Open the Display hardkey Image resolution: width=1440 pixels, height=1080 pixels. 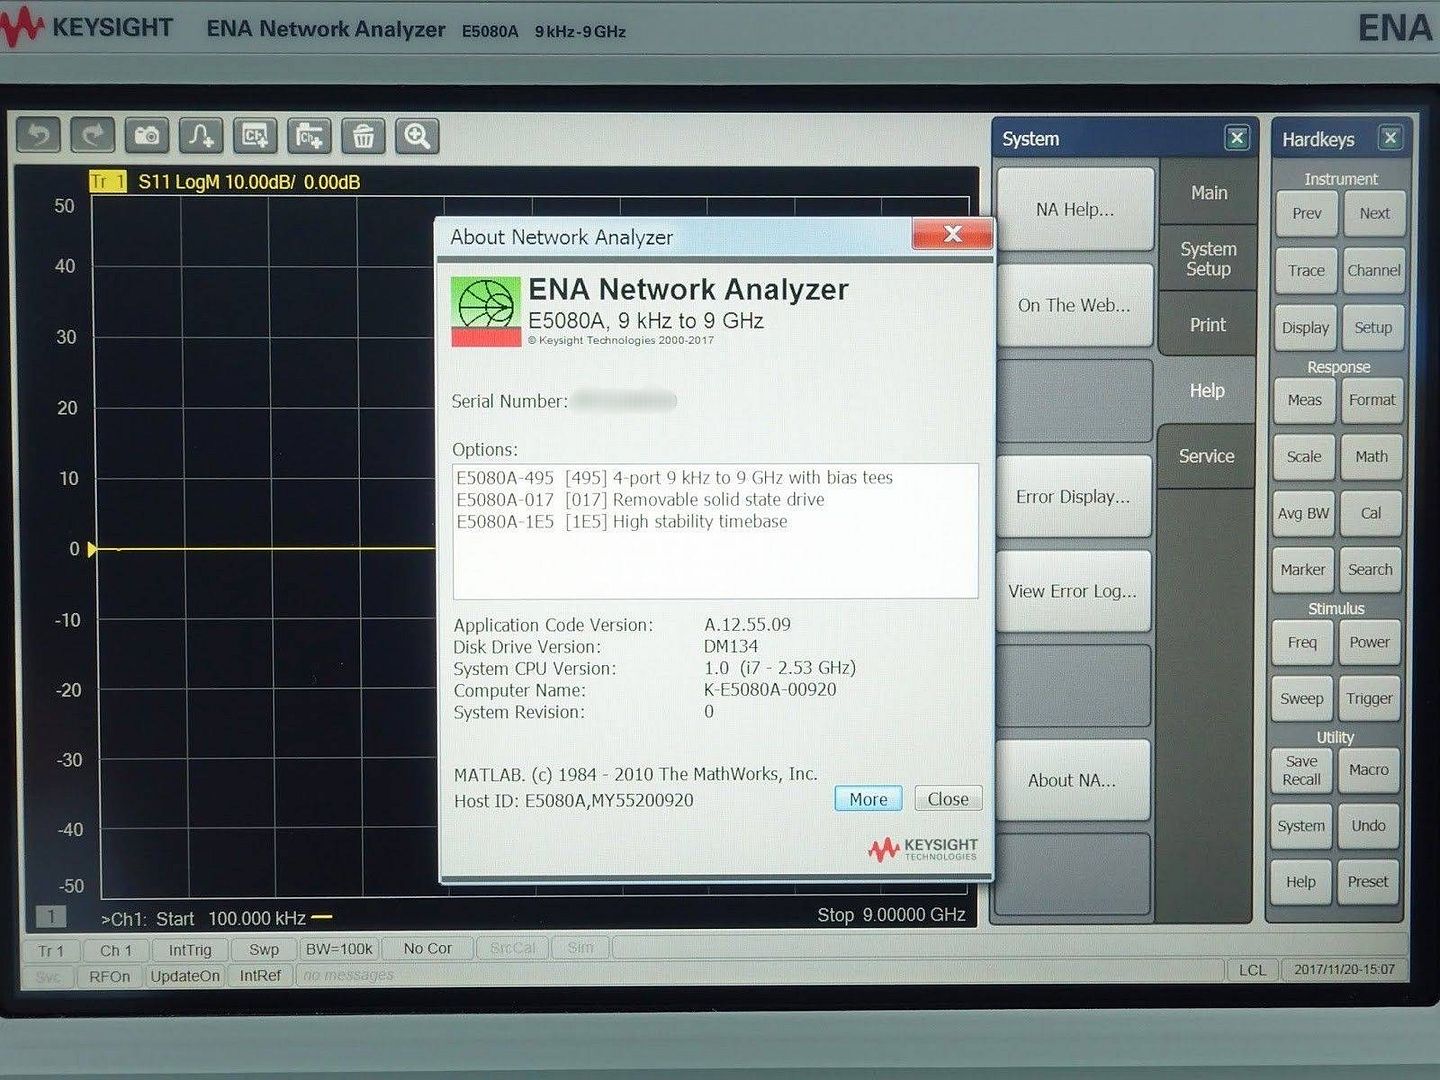[x=1305, y=327]
